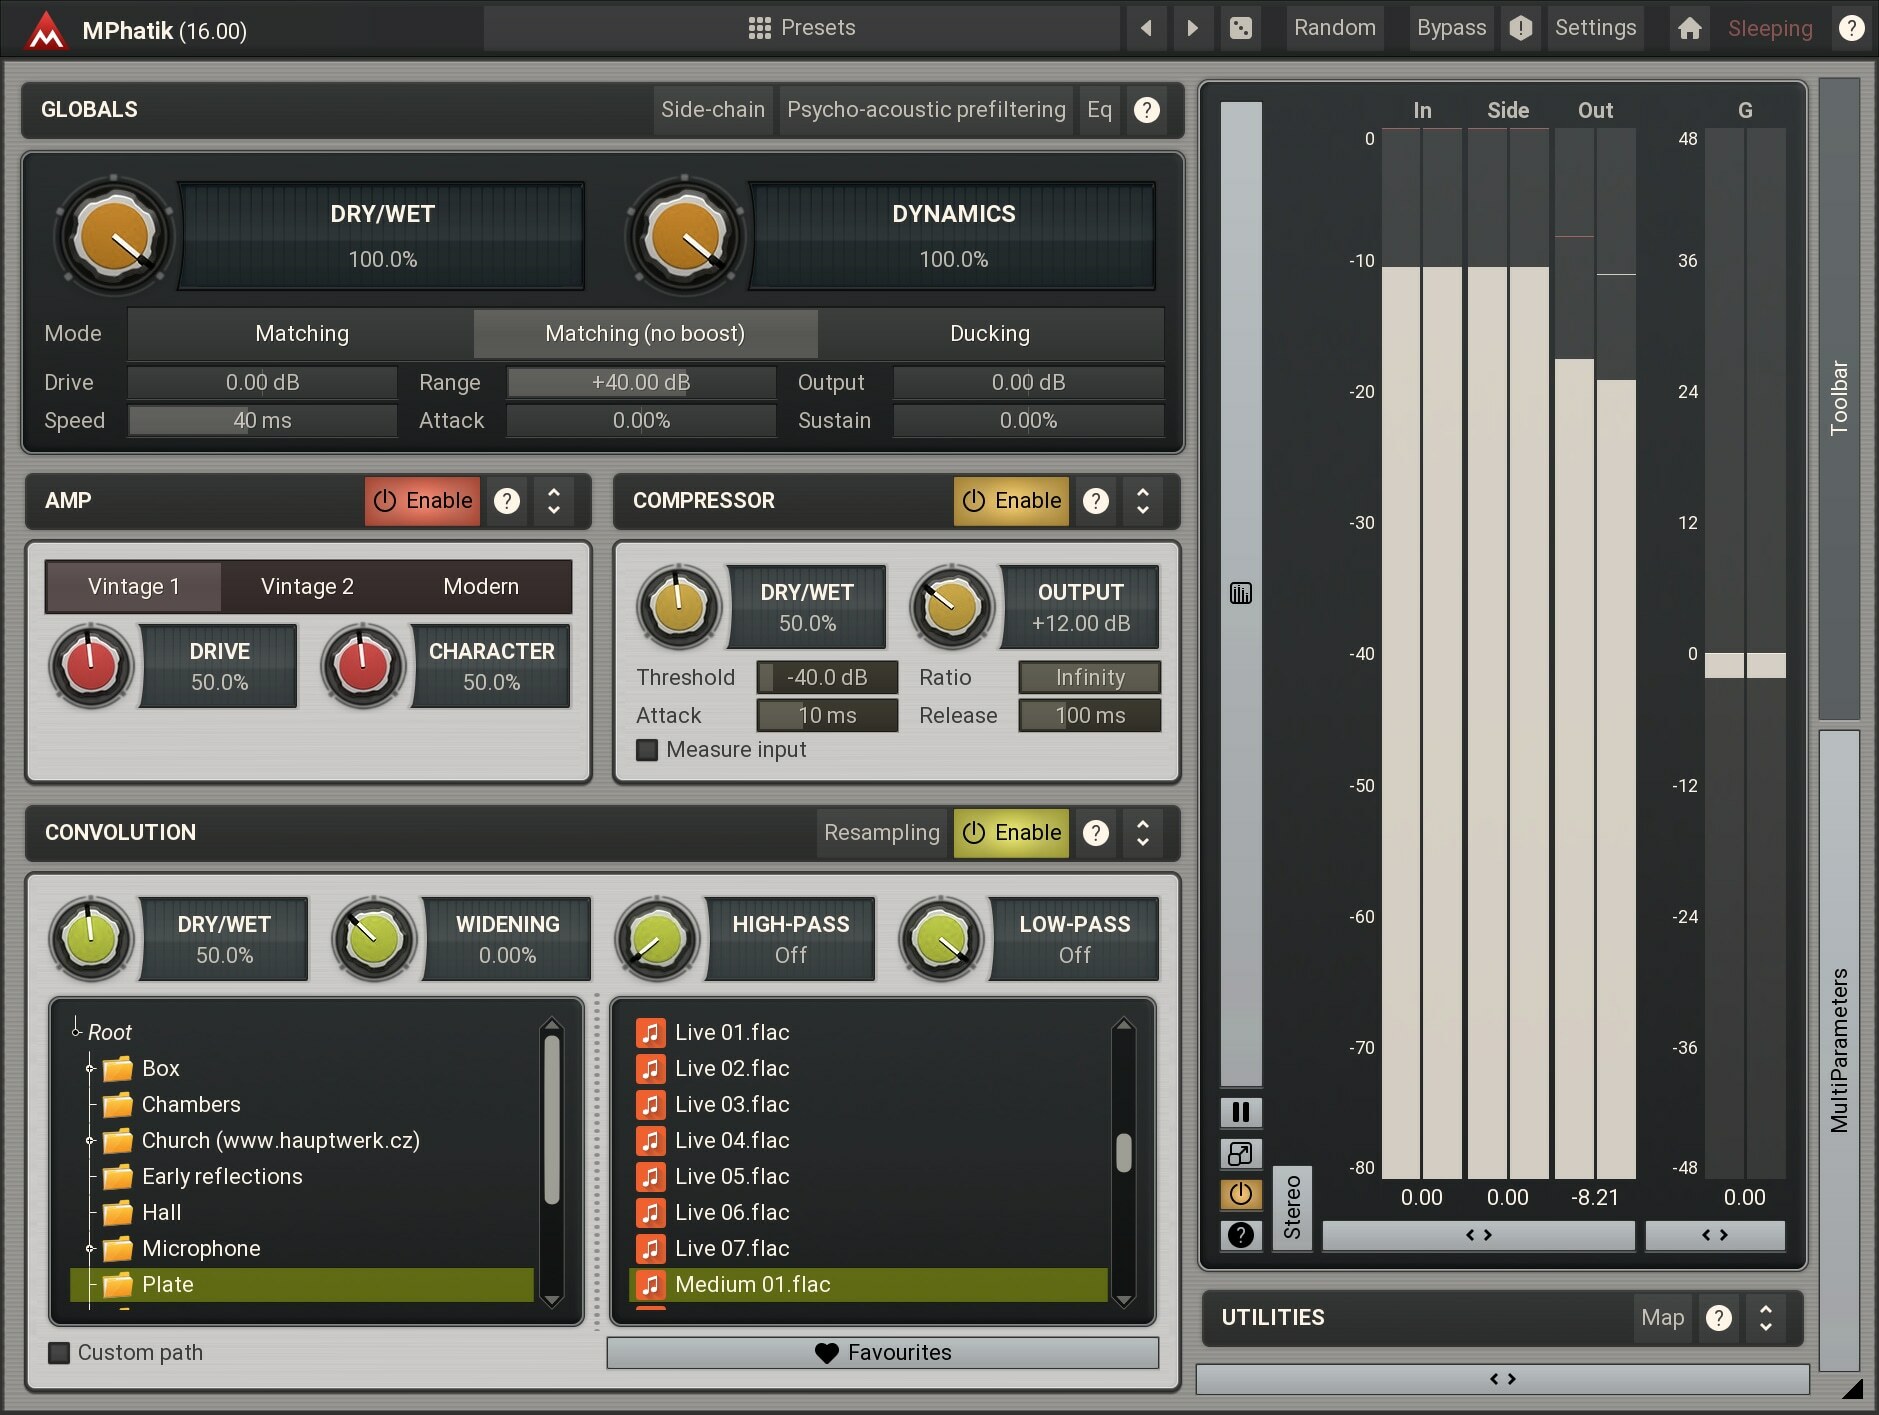The image size is (1879, 1415).
Task: Check the Measure input checkbox
Action: 646,750
